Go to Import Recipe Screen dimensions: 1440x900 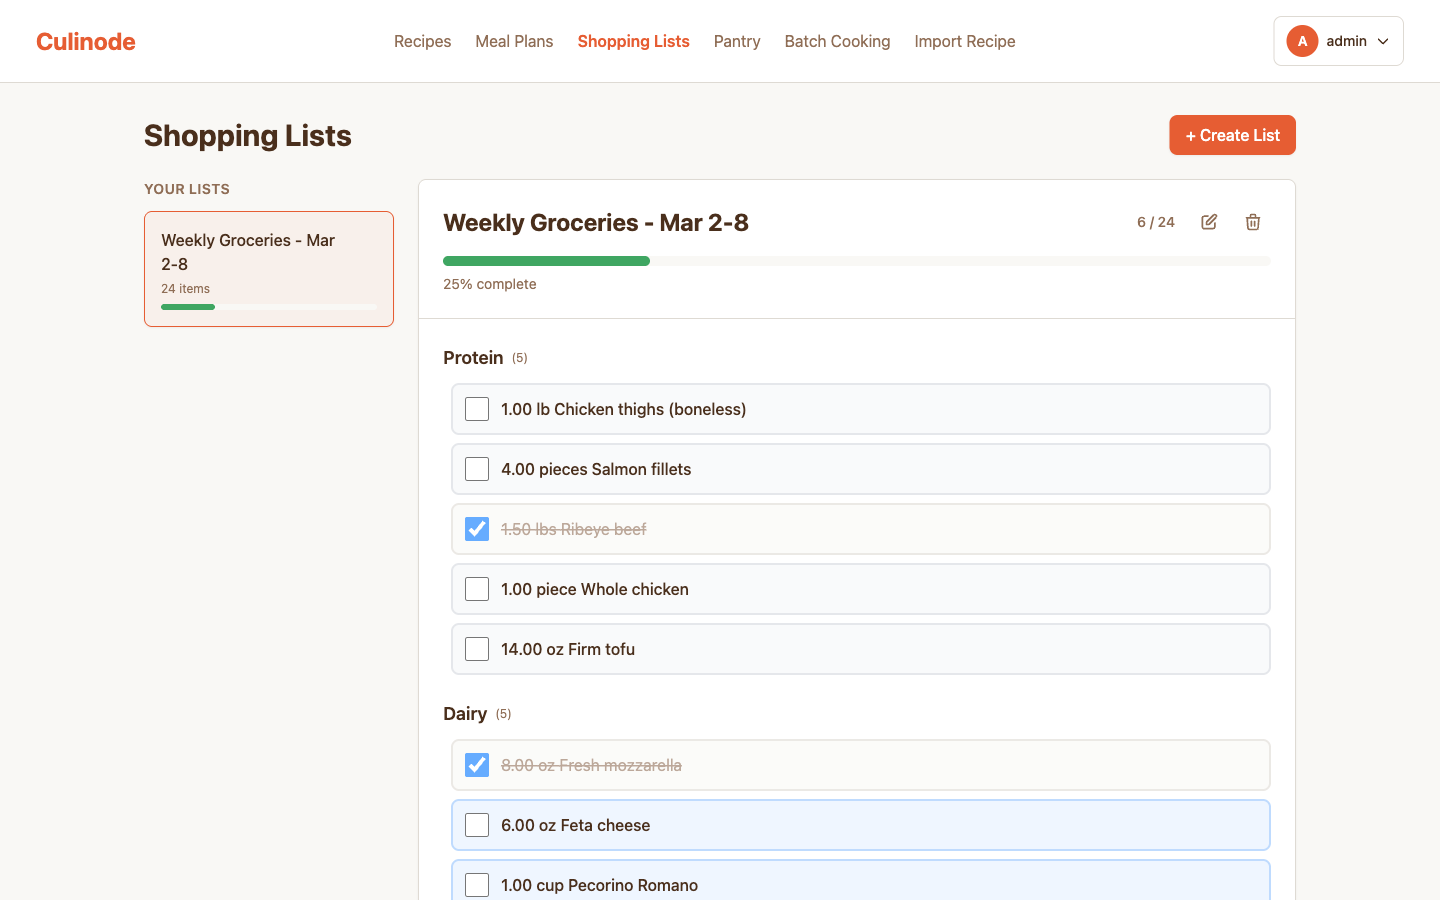coord(964,41)
